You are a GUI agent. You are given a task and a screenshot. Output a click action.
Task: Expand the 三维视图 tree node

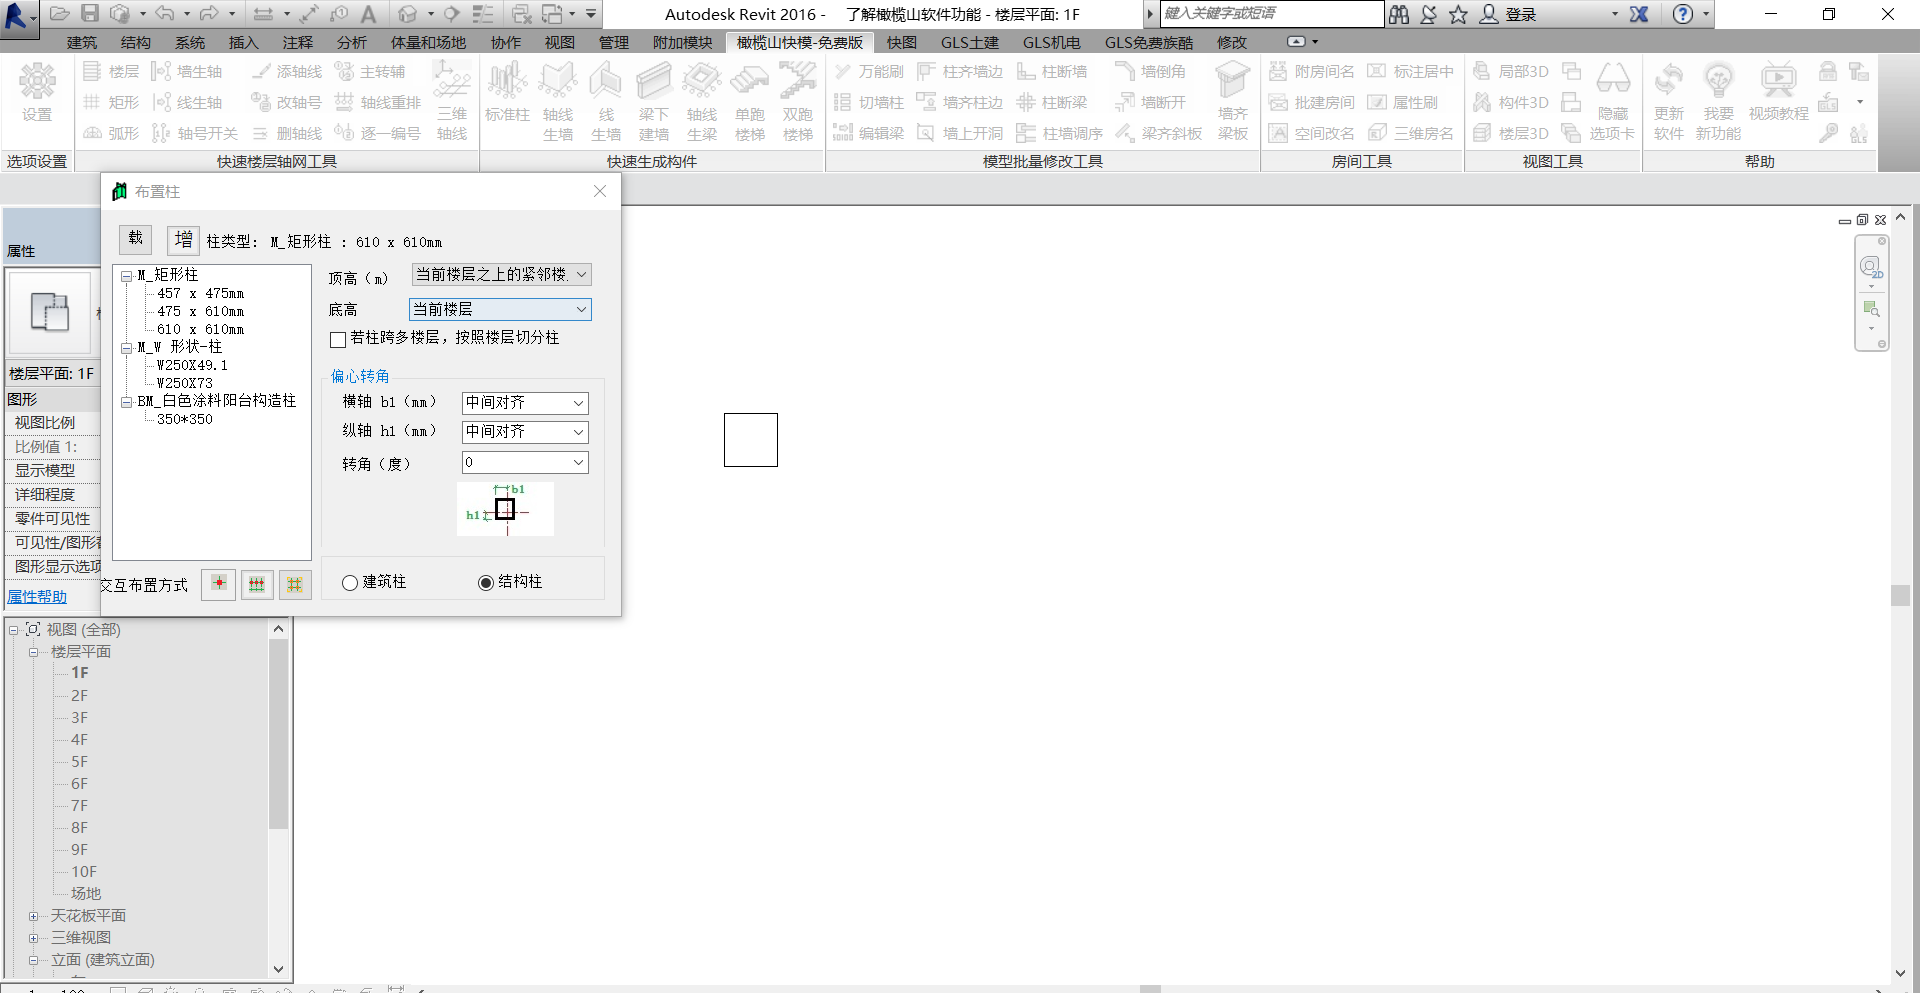[x=33, y=938]
